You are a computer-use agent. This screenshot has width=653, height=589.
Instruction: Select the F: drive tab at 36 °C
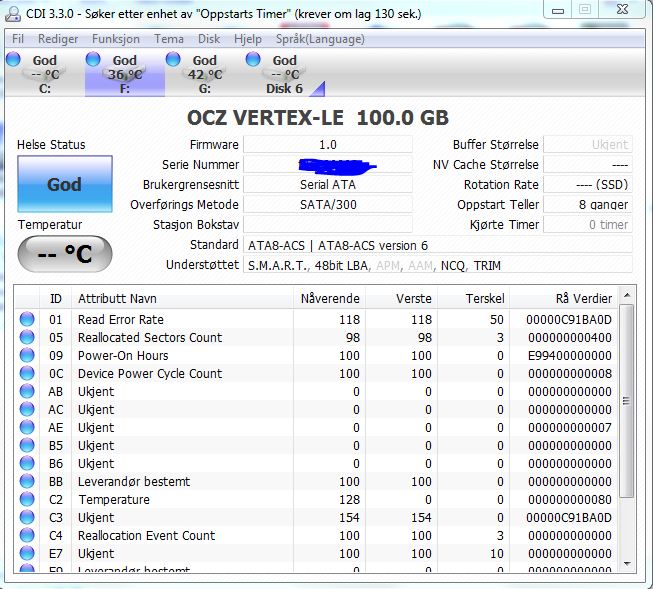pyautogui.click(x=125, y=74)
